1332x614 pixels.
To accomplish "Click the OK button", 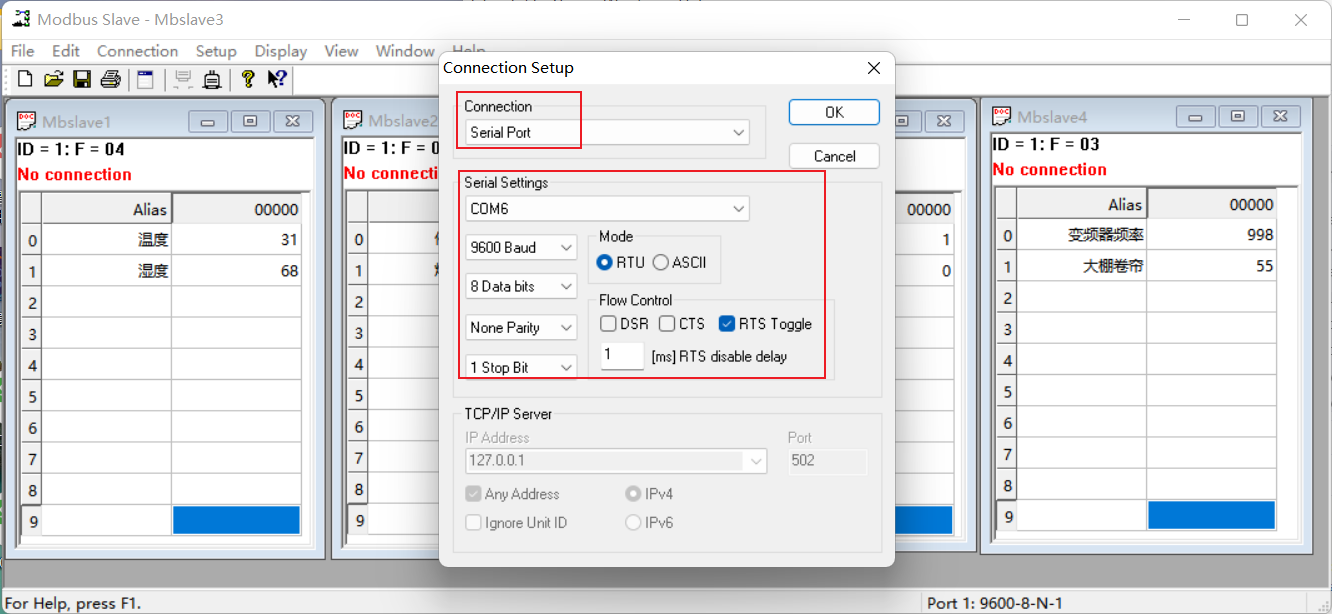I will point(834,112).
